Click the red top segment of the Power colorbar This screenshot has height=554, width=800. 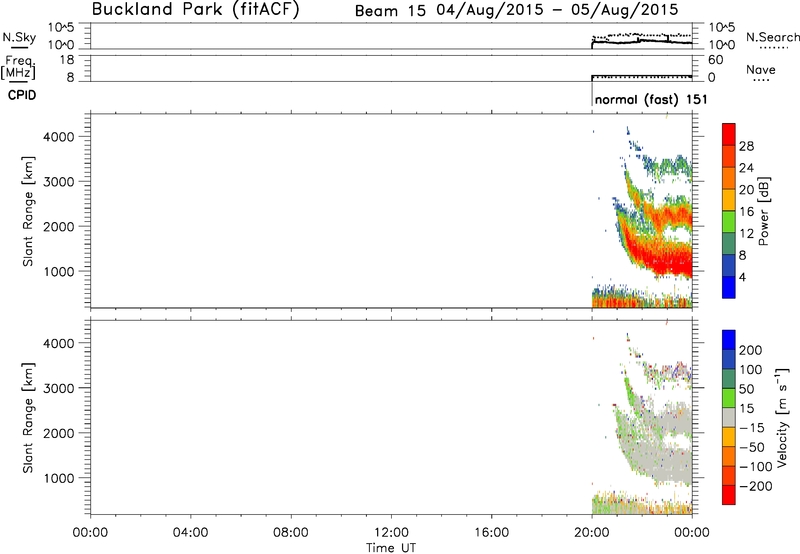pos(729,134)
